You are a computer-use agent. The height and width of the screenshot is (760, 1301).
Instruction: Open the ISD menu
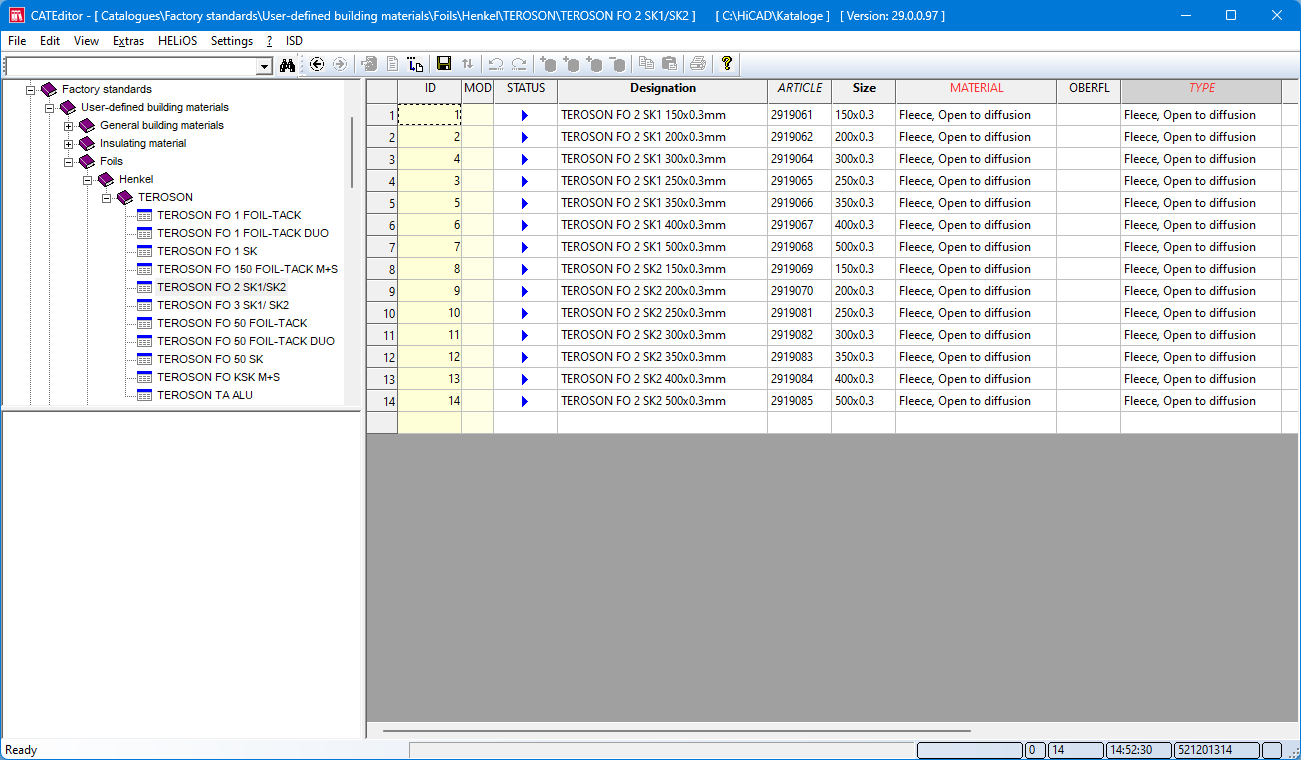[x=294, y=41]
